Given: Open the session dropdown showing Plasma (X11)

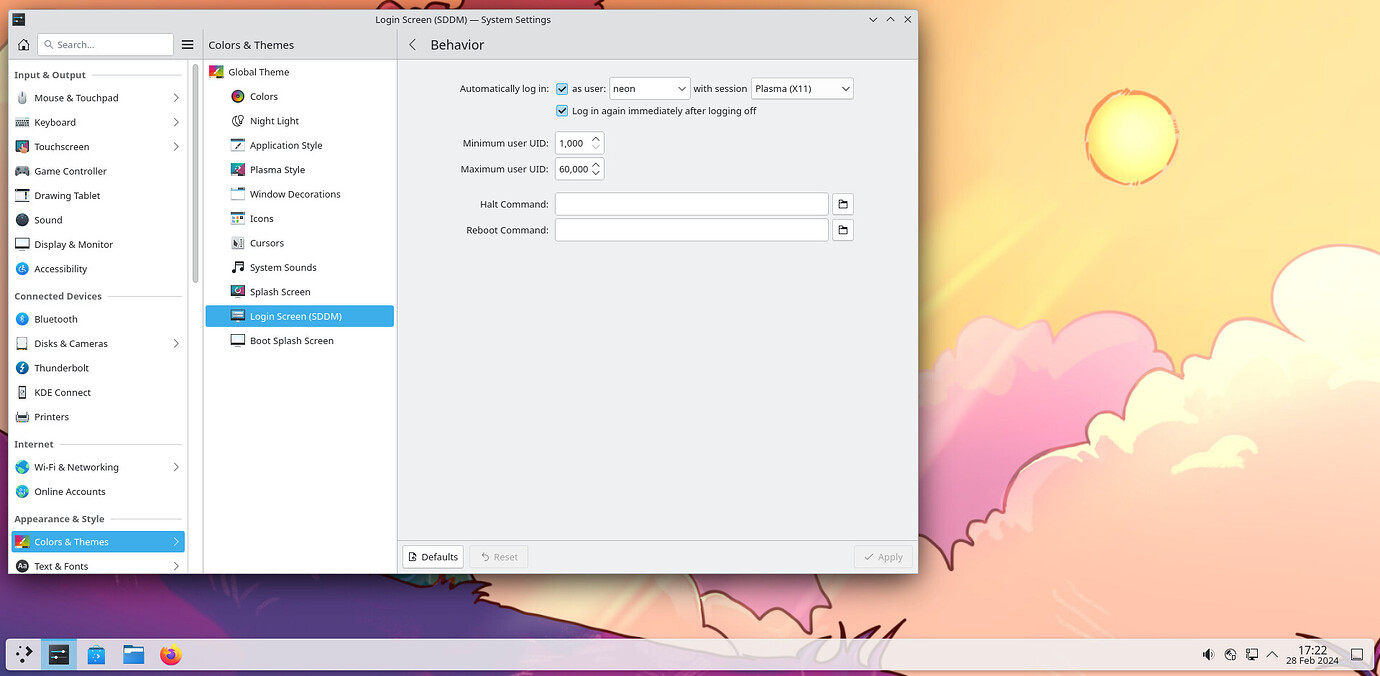Looking at the screenshot, I should coord(802,88).
